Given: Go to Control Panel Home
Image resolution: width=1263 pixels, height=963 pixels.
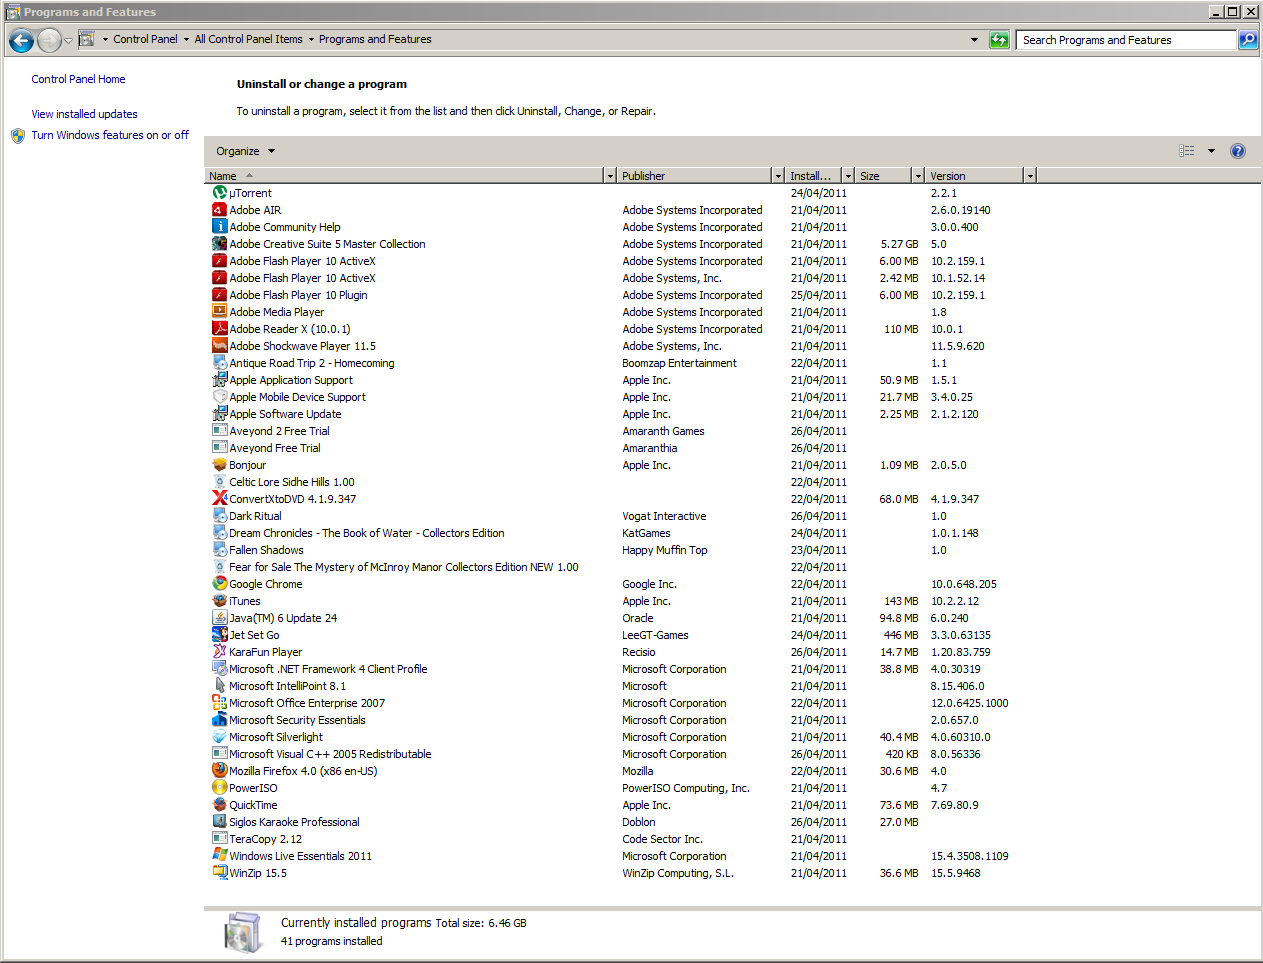Looking at the screenshot, I should pos(78,79).
